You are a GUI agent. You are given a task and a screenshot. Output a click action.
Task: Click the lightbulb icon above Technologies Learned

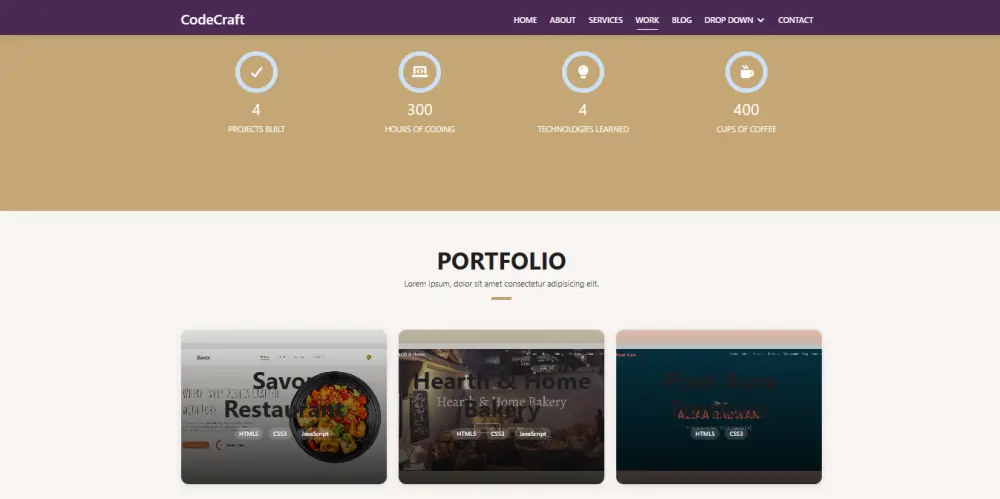583,72
